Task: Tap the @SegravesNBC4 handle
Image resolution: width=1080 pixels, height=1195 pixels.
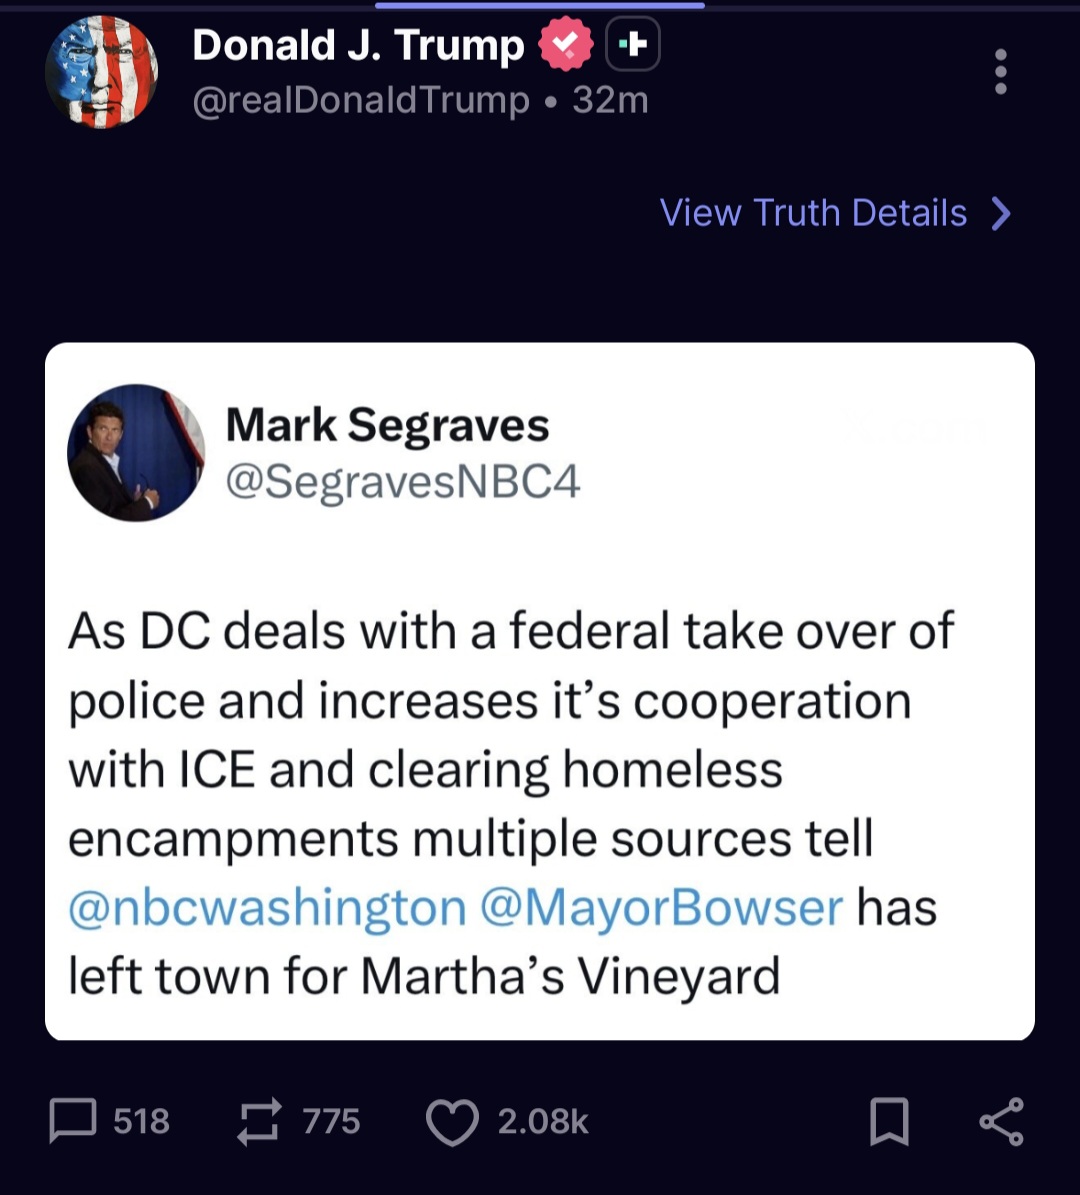Action: coord(403,482)
